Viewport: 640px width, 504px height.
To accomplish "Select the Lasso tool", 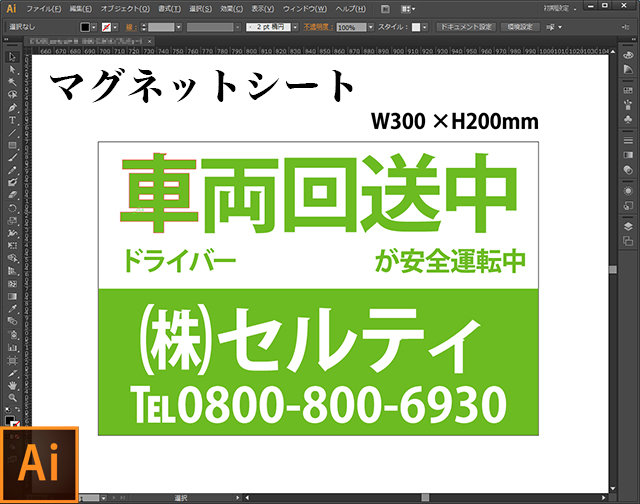I will coord(12,95).
